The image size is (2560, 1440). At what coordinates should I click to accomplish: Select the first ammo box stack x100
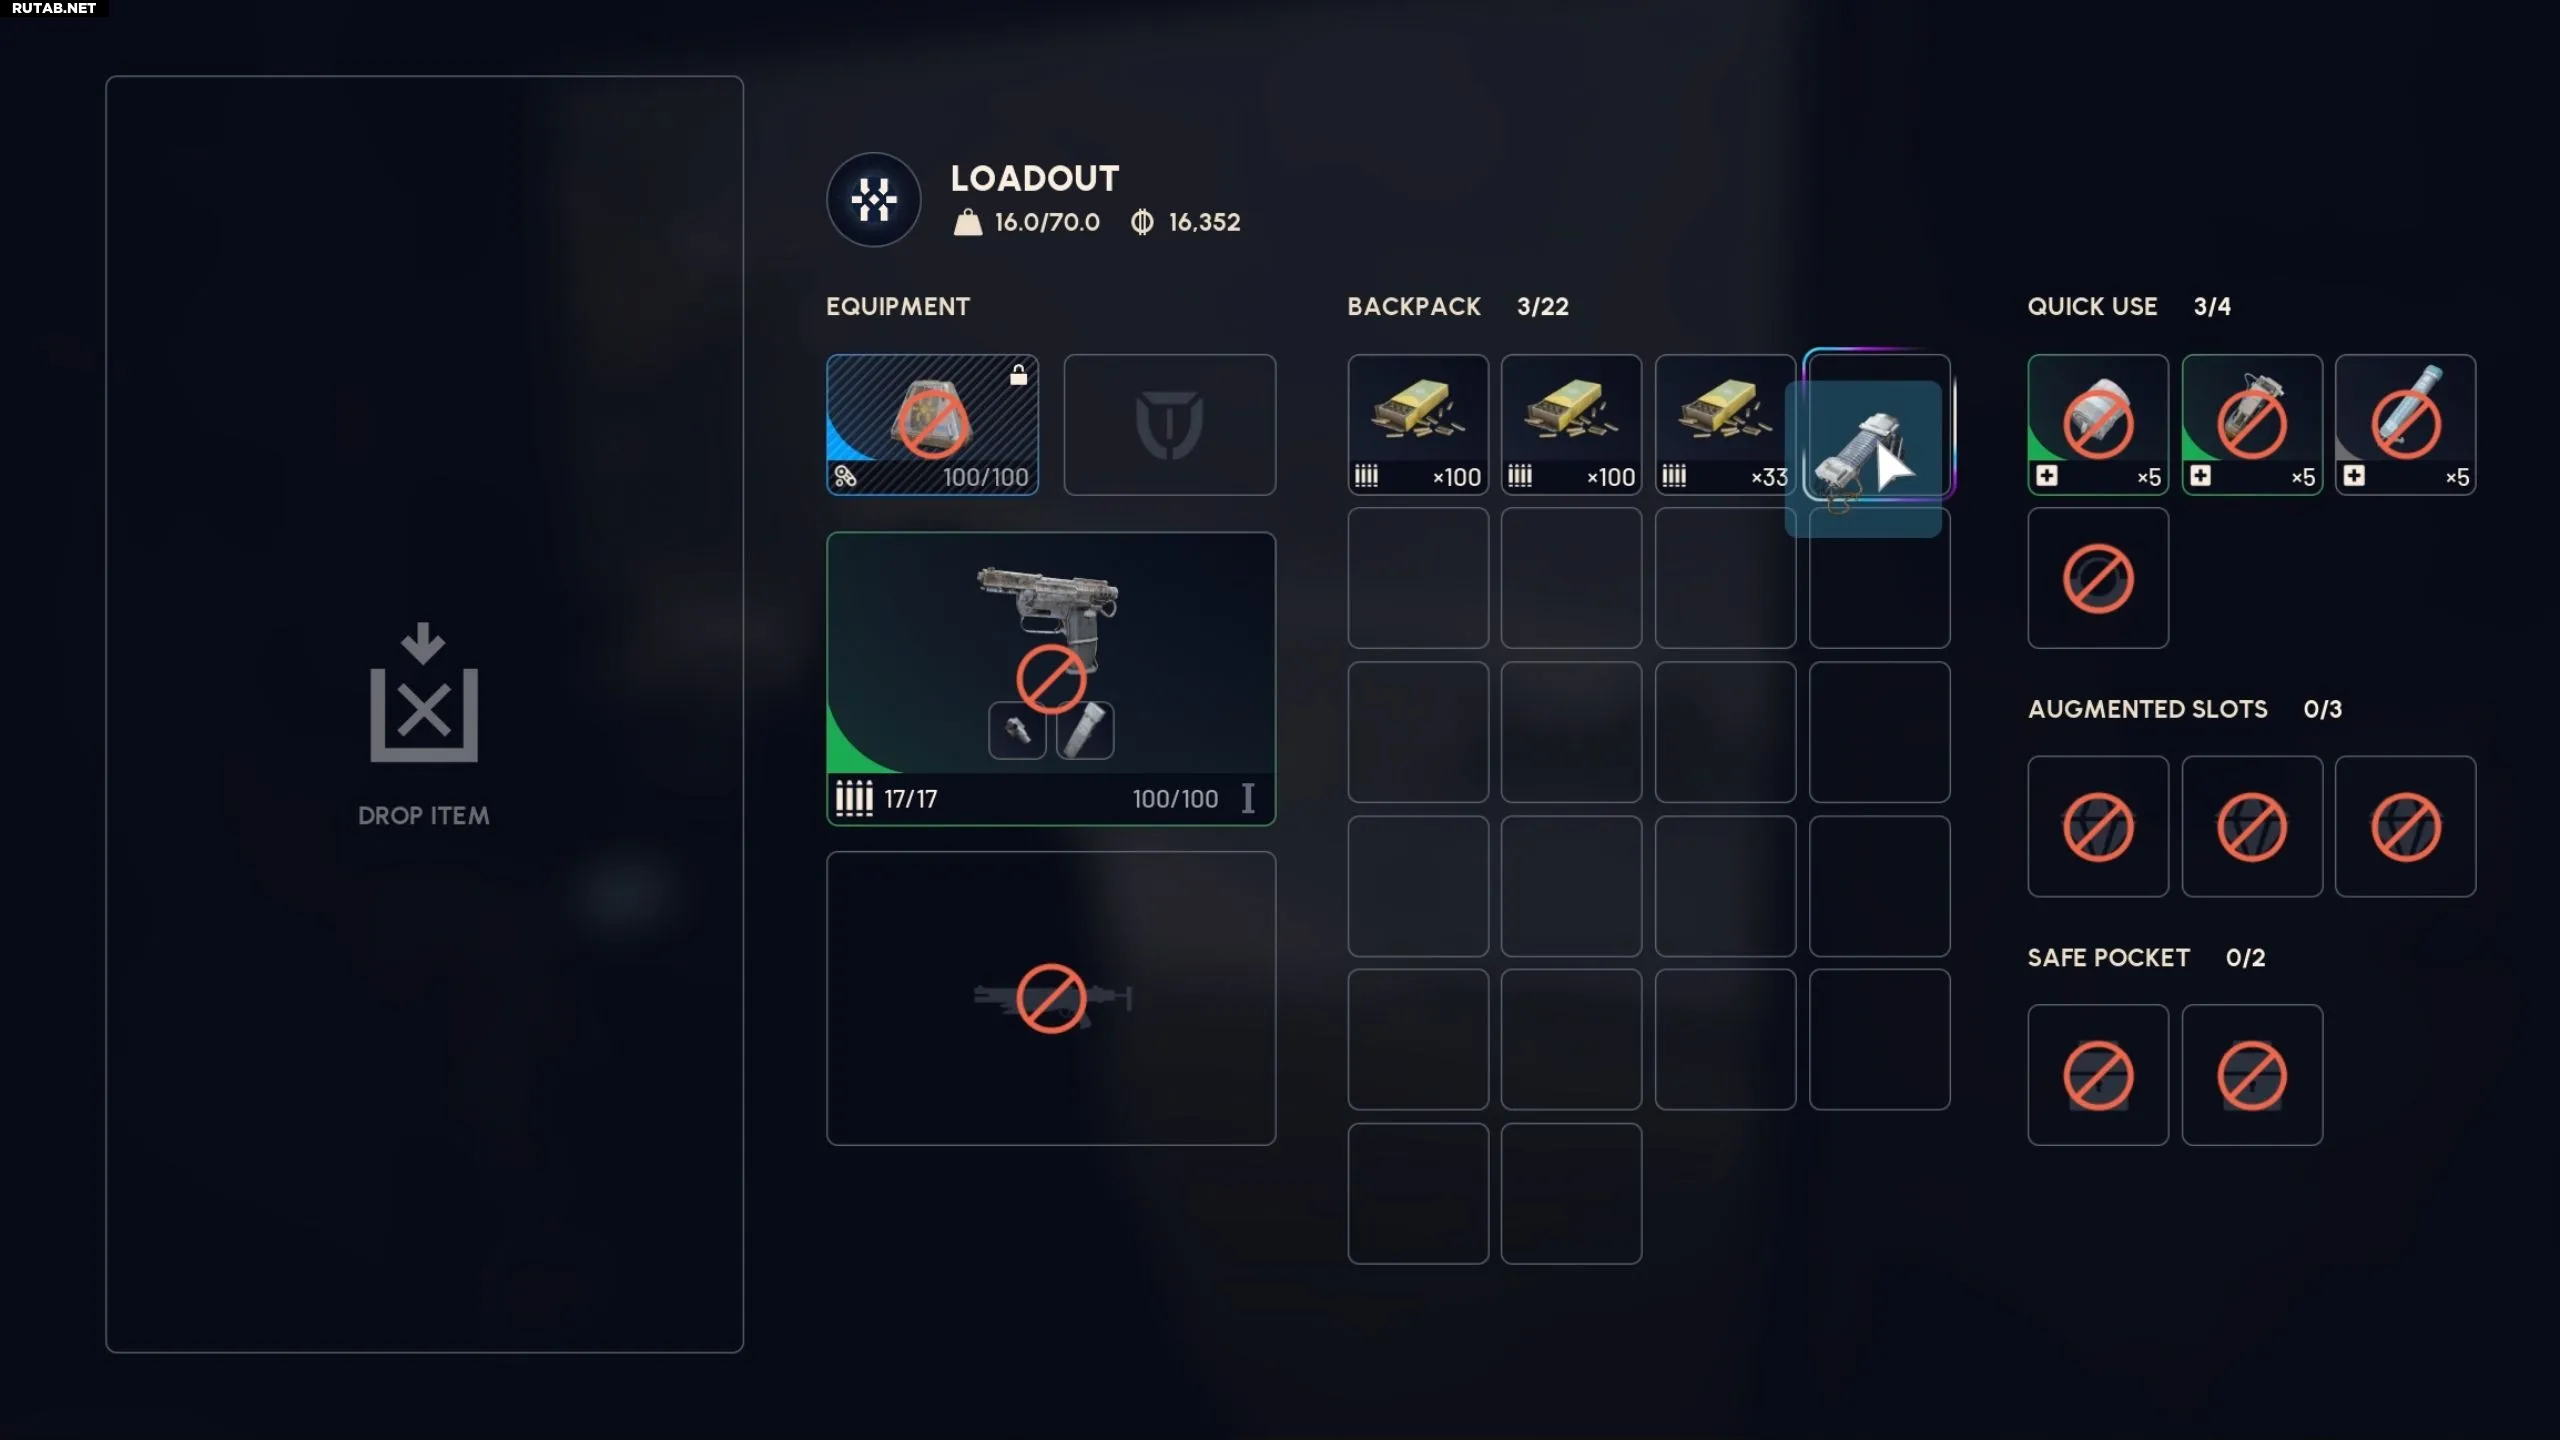1418,424
